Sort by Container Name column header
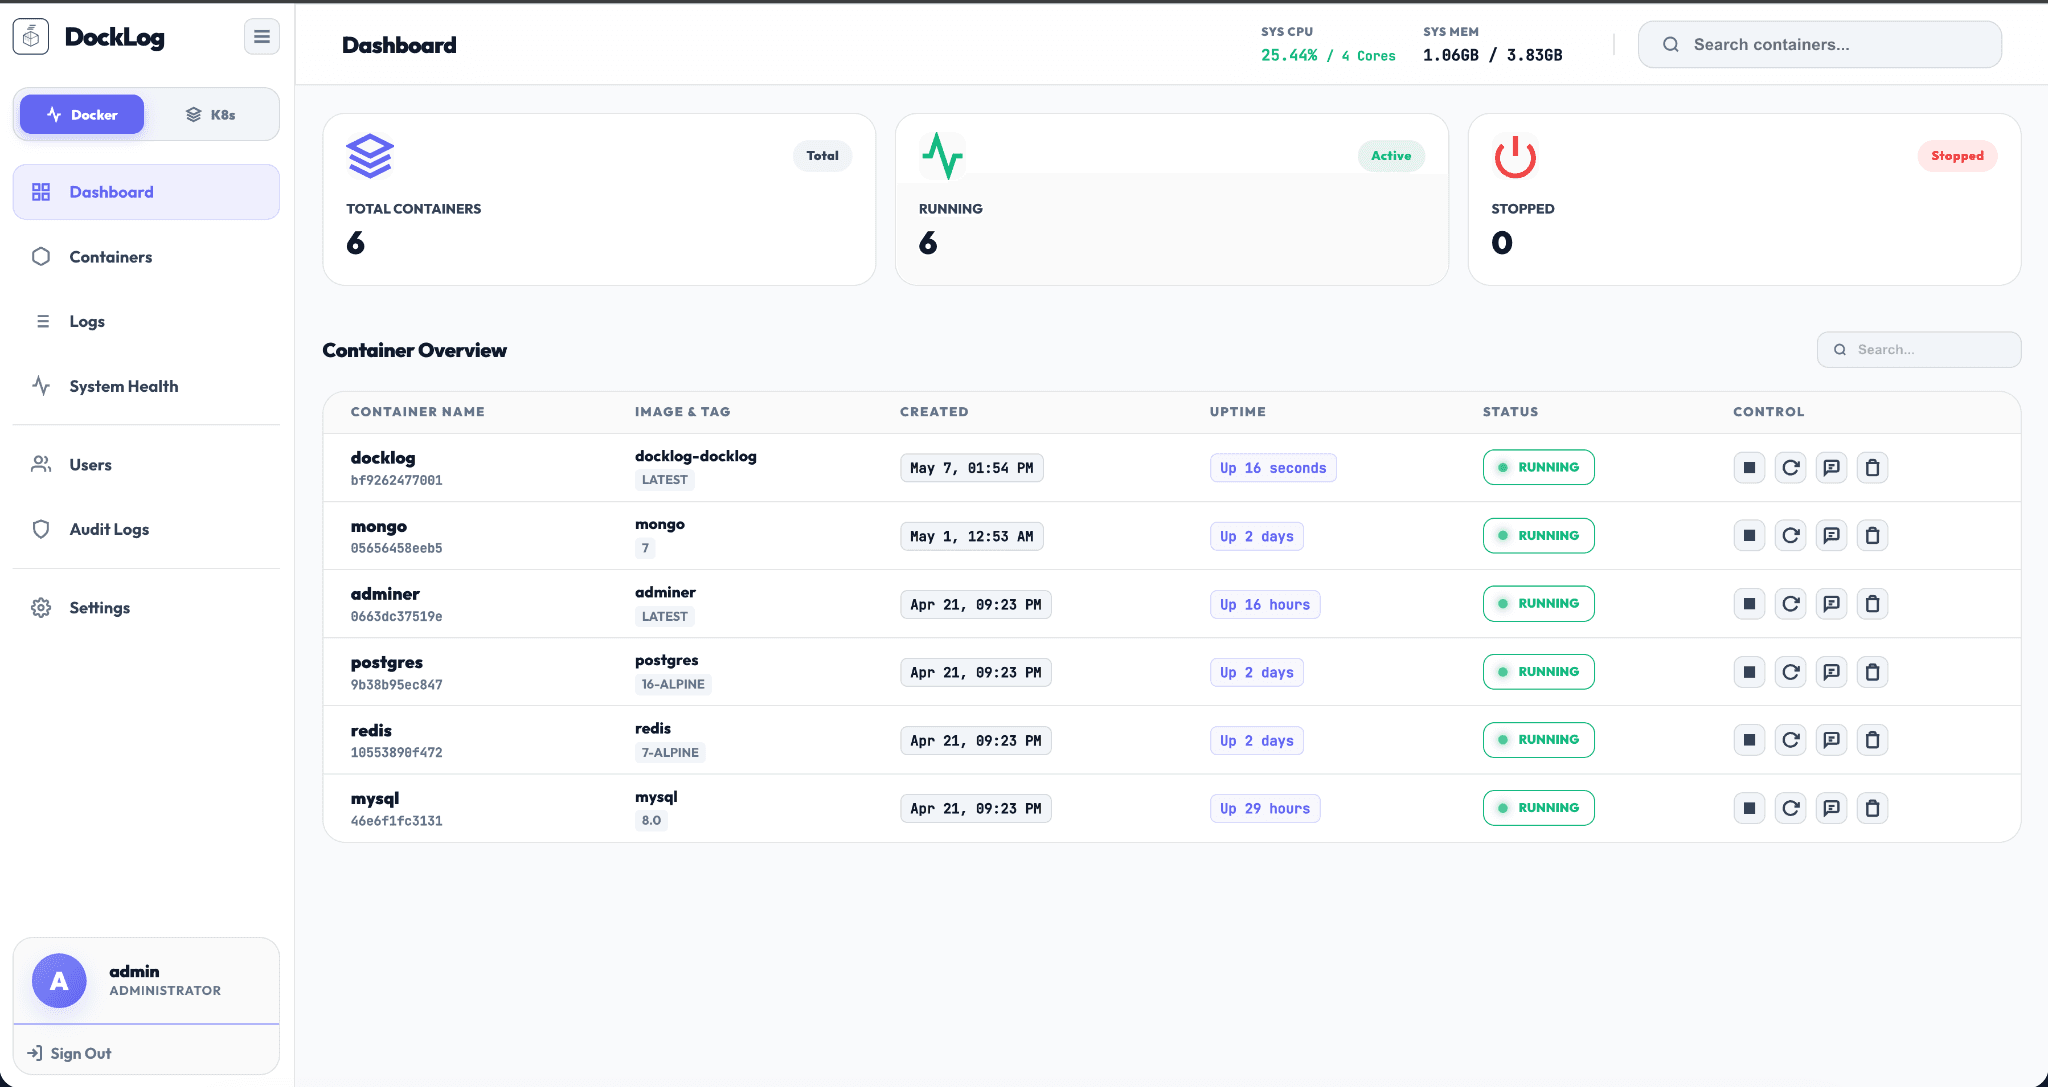The height and width of the screenshot is (1087, 2048). pos(417,411)
